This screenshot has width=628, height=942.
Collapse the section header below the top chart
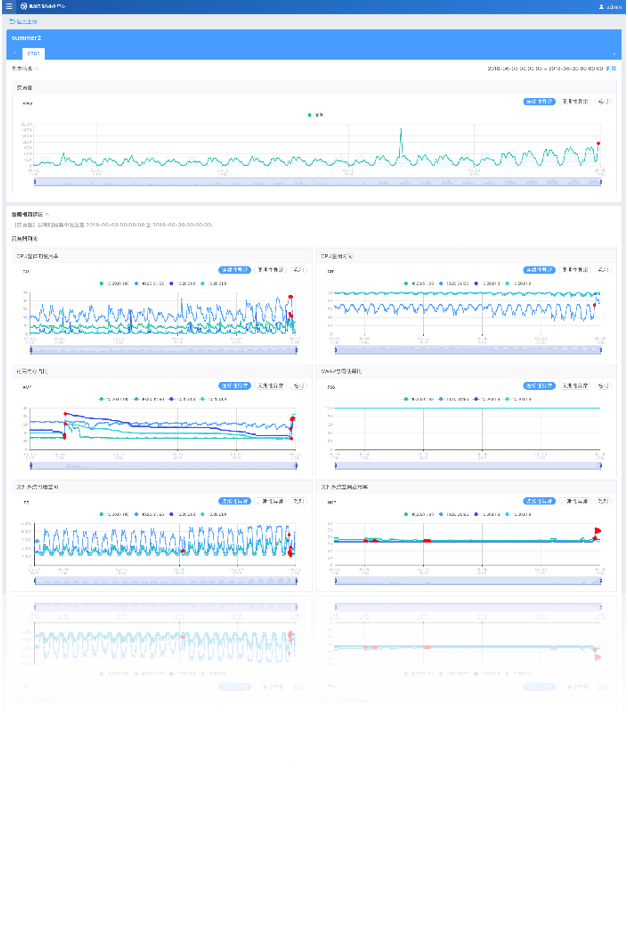click(30, 214)
